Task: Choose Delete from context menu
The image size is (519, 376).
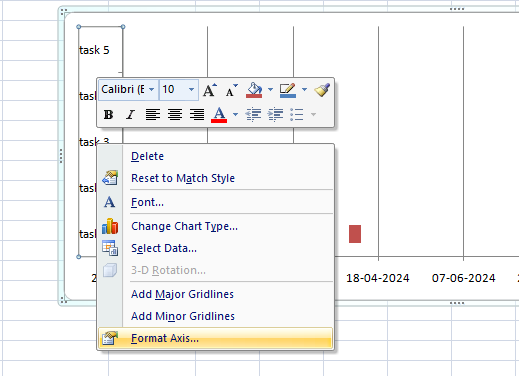Action: [x=216, y=156]
